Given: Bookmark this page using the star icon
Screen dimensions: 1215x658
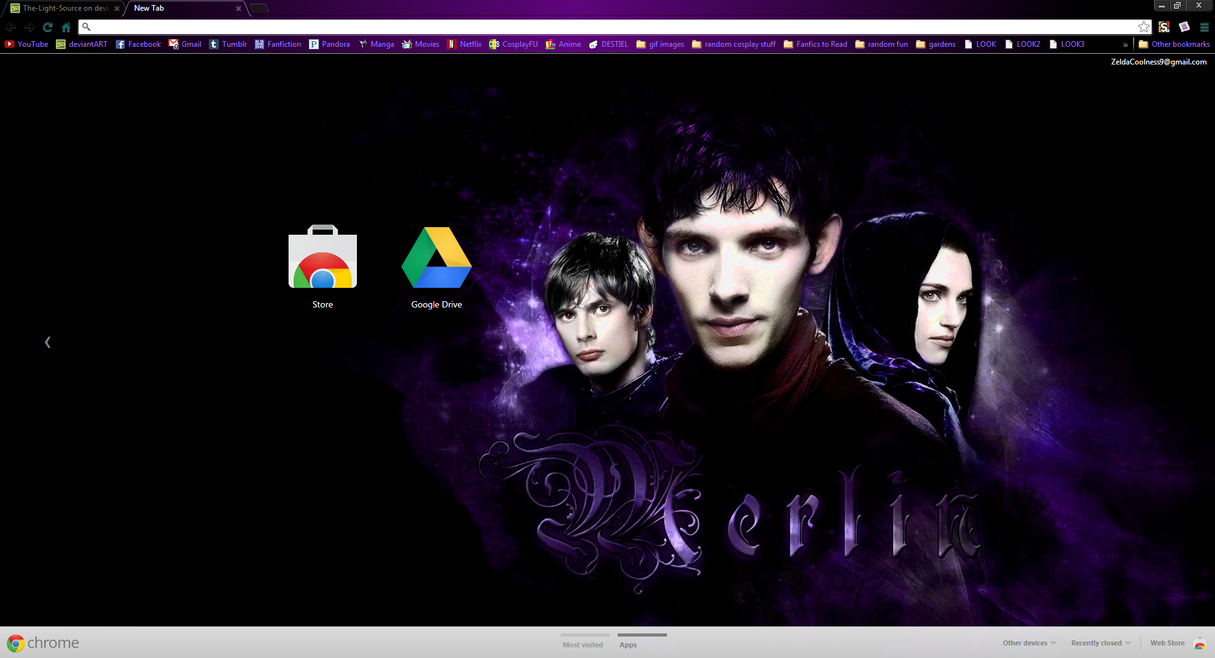Looking at the screenshot, I should tap(1144, 27).
